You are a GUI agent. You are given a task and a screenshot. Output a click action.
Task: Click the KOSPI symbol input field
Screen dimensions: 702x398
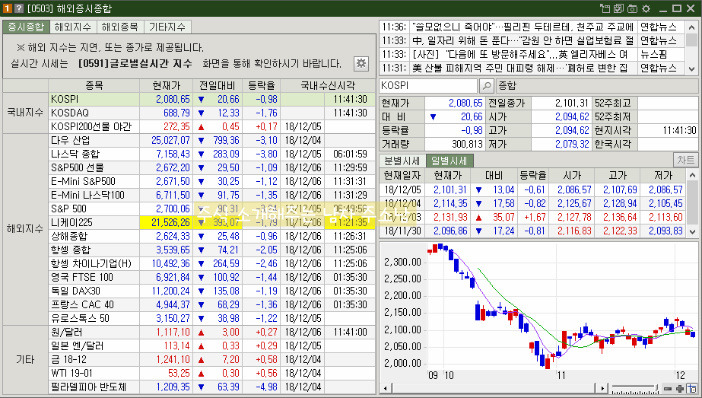click(x=428, y=85)
